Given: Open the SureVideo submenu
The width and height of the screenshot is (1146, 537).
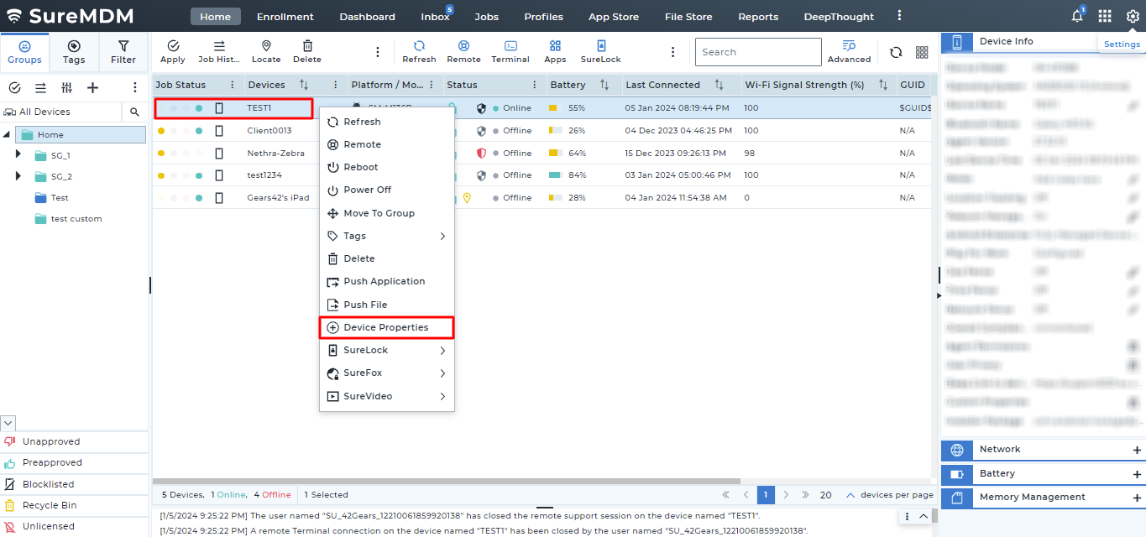Looking at the screenshot, I should [x=387, y=396].
